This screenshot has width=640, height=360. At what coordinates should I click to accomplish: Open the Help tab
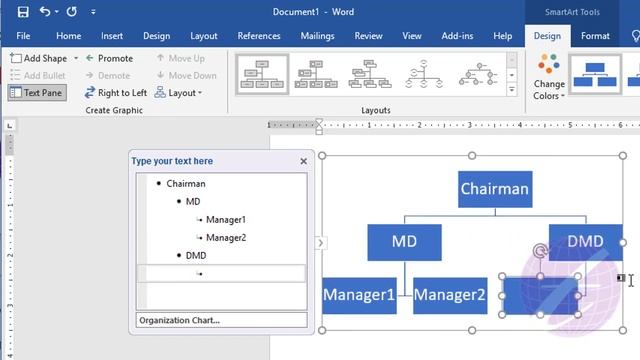pos(502,36)
